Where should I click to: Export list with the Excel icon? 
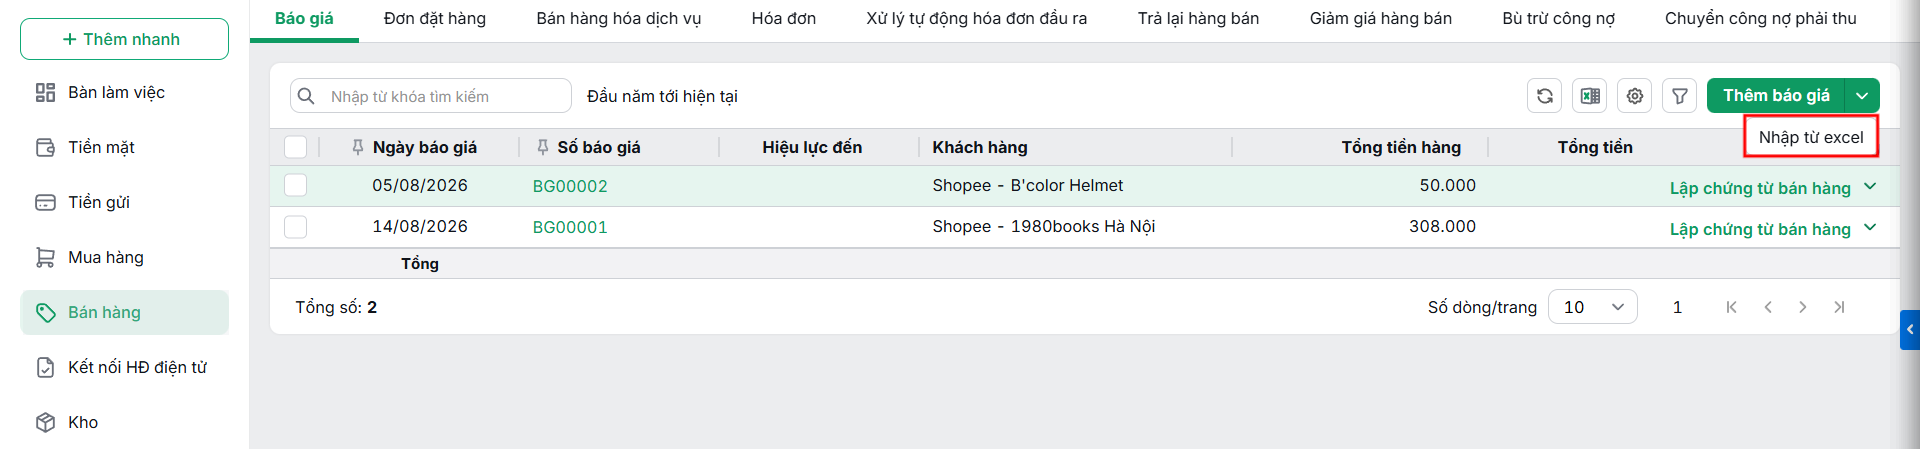1589,96
